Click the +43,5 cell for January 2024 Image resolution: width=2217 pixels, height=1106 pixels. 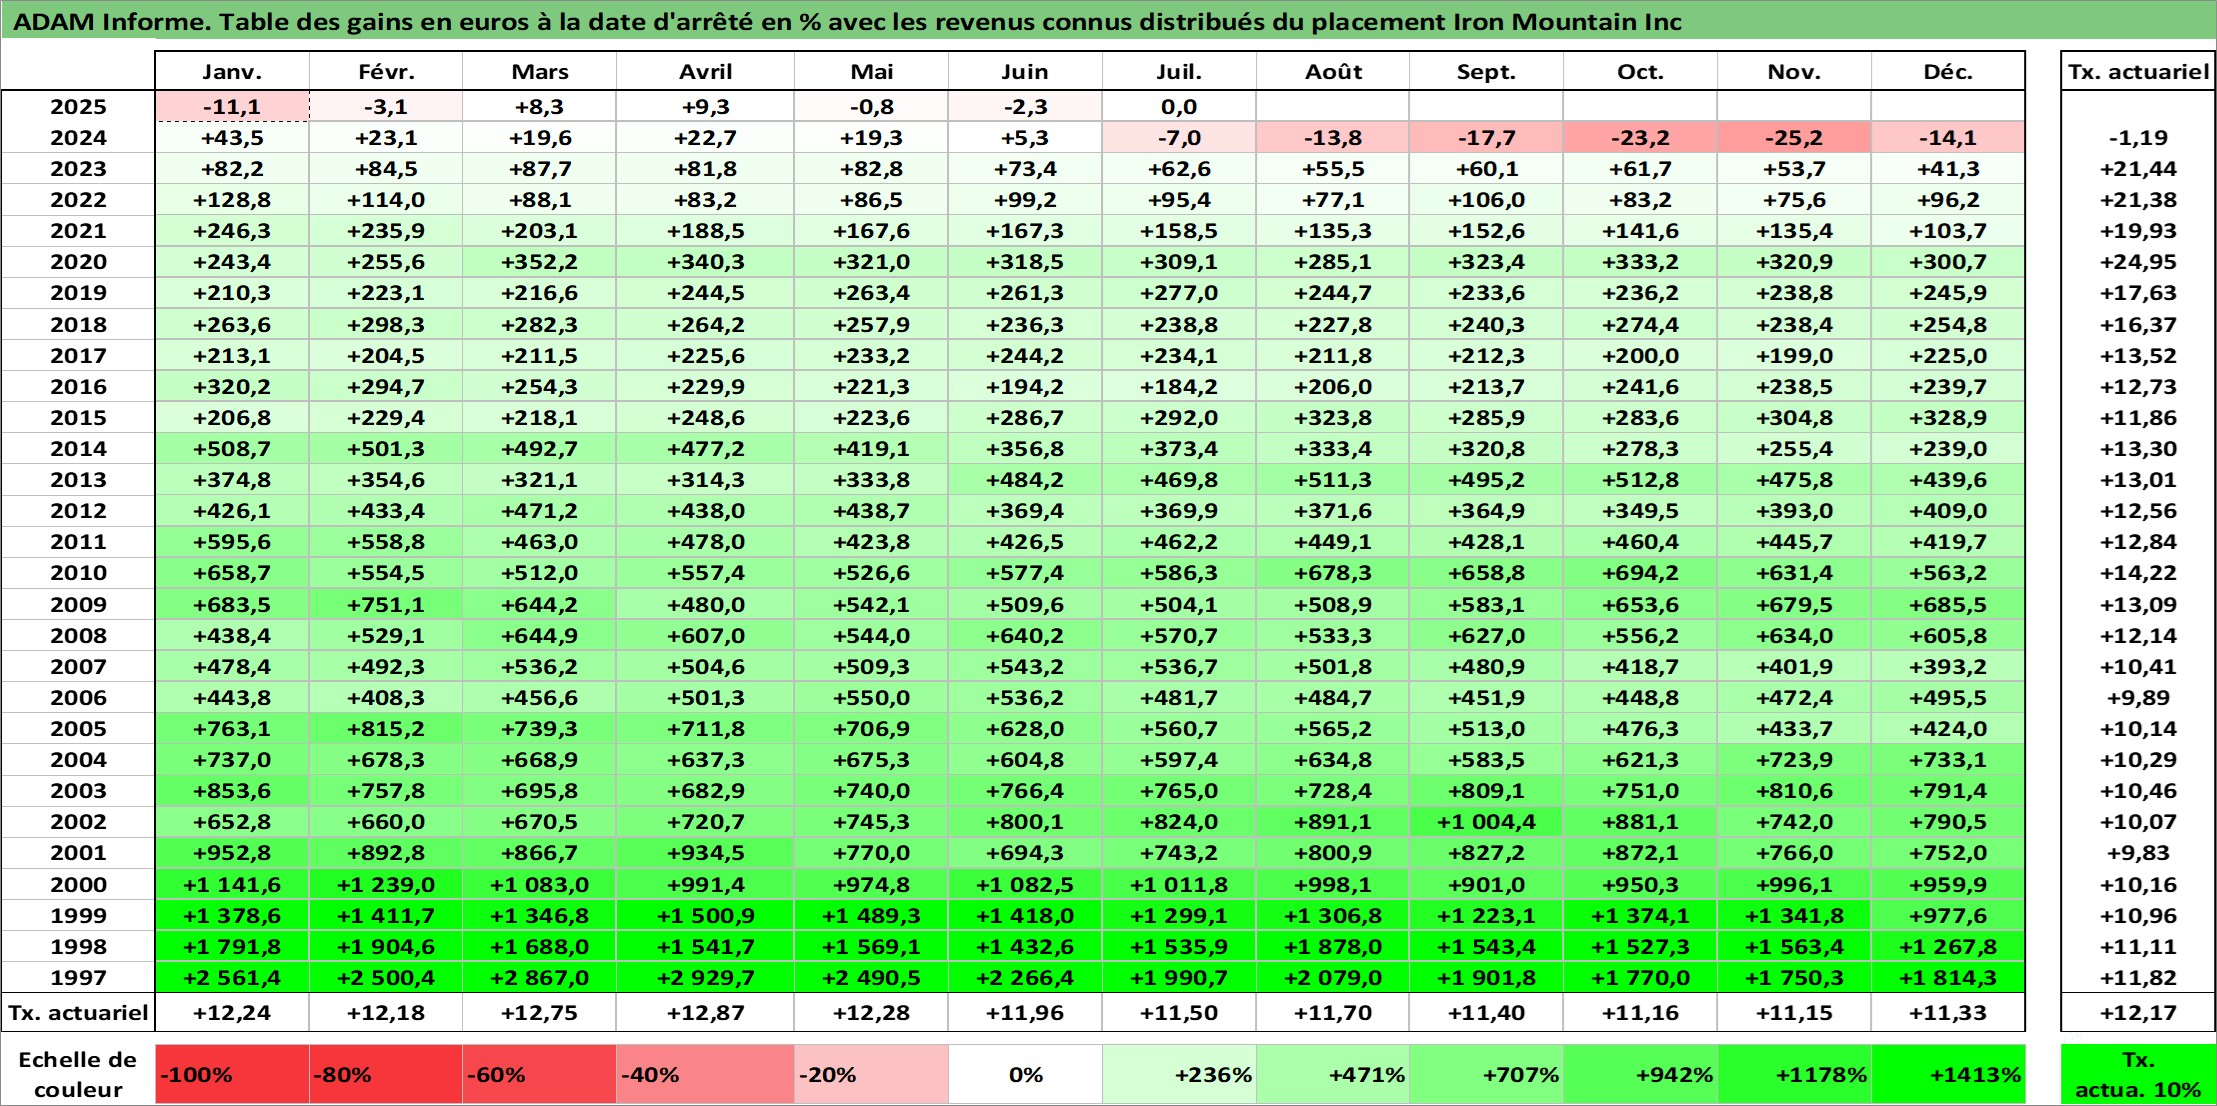tap(232, 137)
